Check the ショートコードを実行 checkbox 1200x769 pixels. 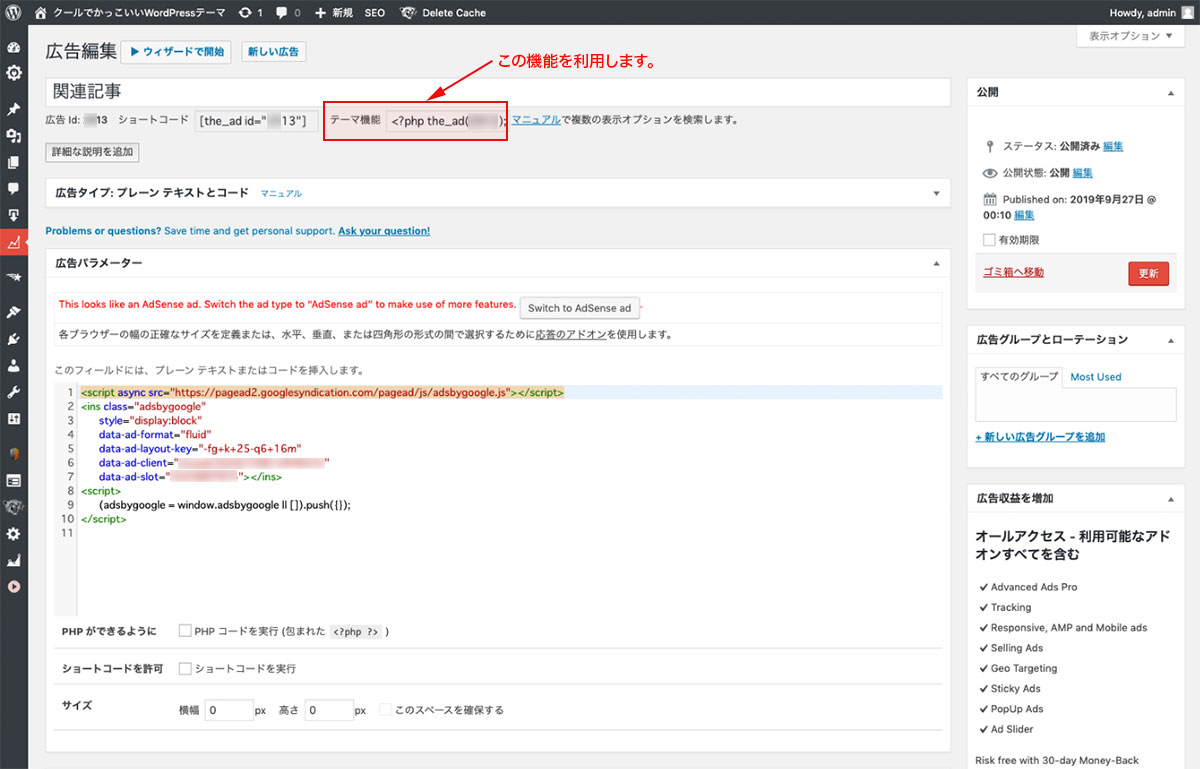185,668
